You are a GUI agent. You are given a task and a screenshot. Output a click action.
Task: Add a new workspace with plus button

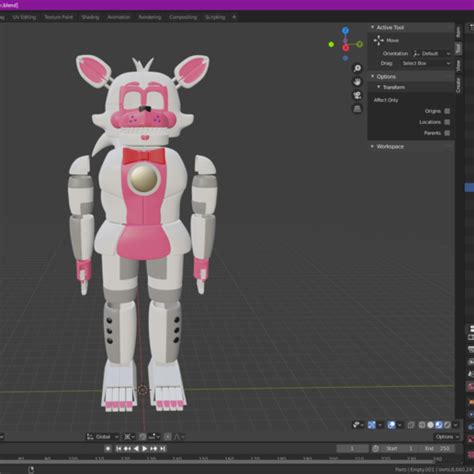(234, 17)
